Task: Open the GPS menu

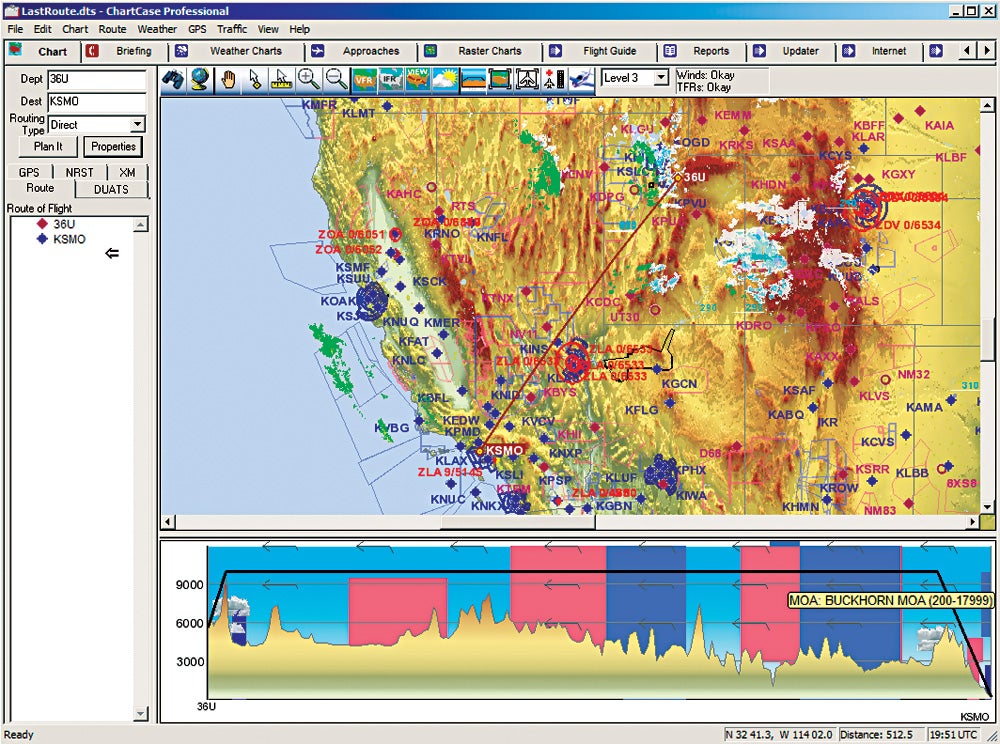Action: tap(197, 29)
